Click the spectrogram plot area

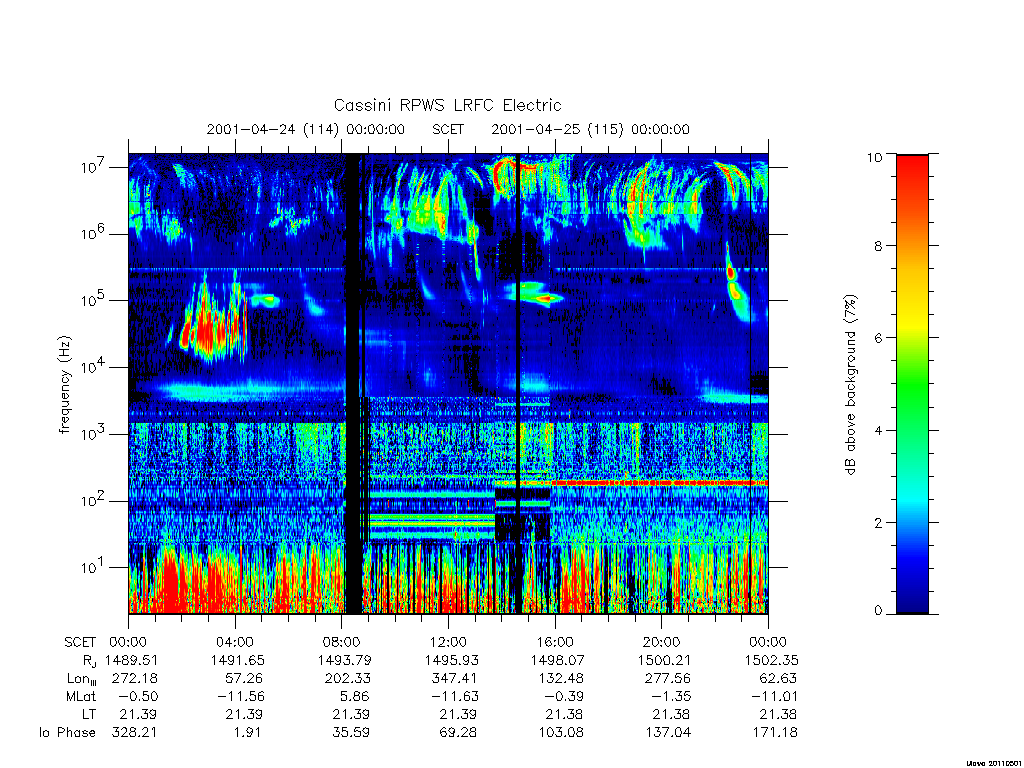pyautogui.click(x=448, y=384)
